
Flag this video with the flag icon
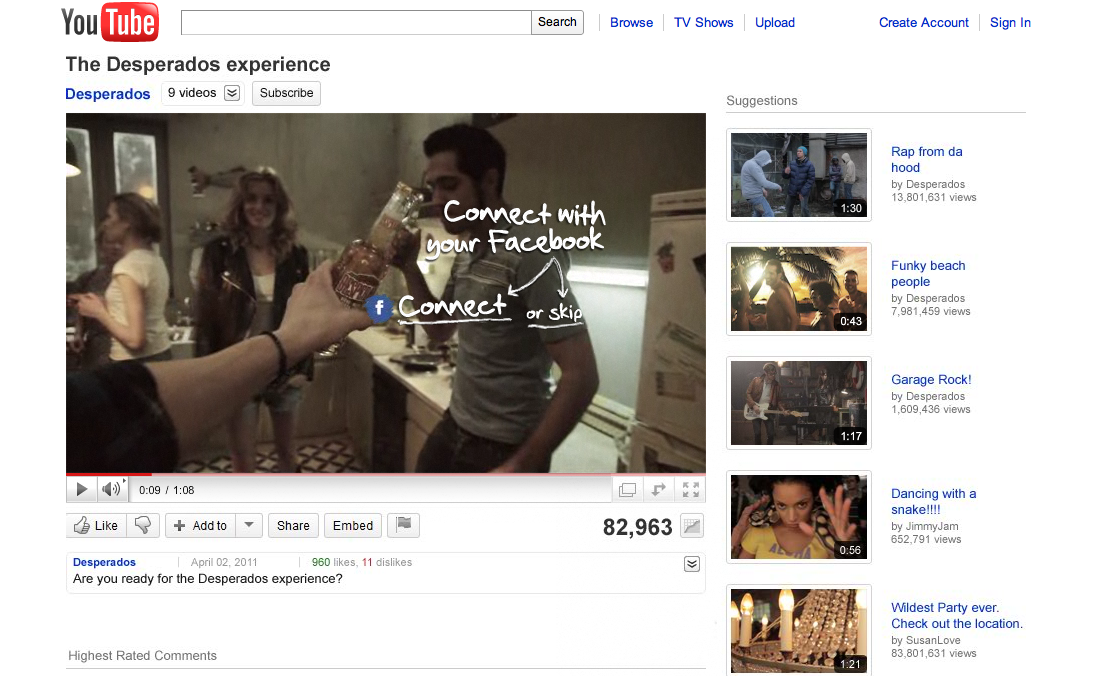(404, 525)
